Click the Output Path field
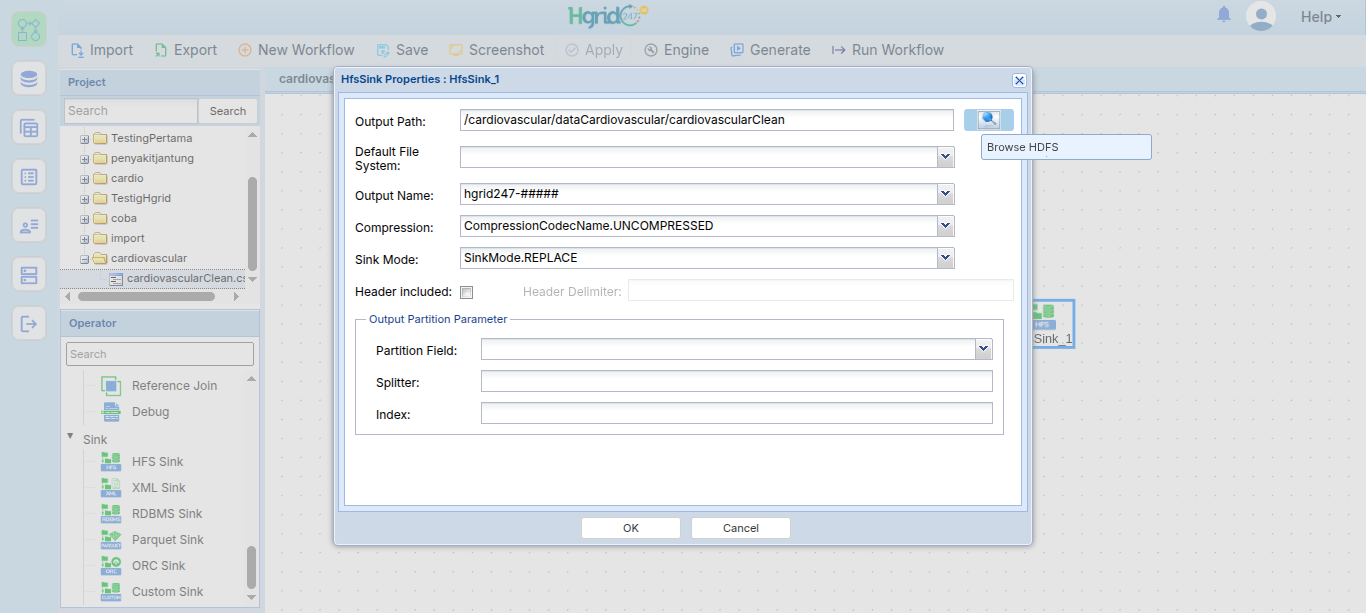1366x613 pixels. tap(707, 120)
